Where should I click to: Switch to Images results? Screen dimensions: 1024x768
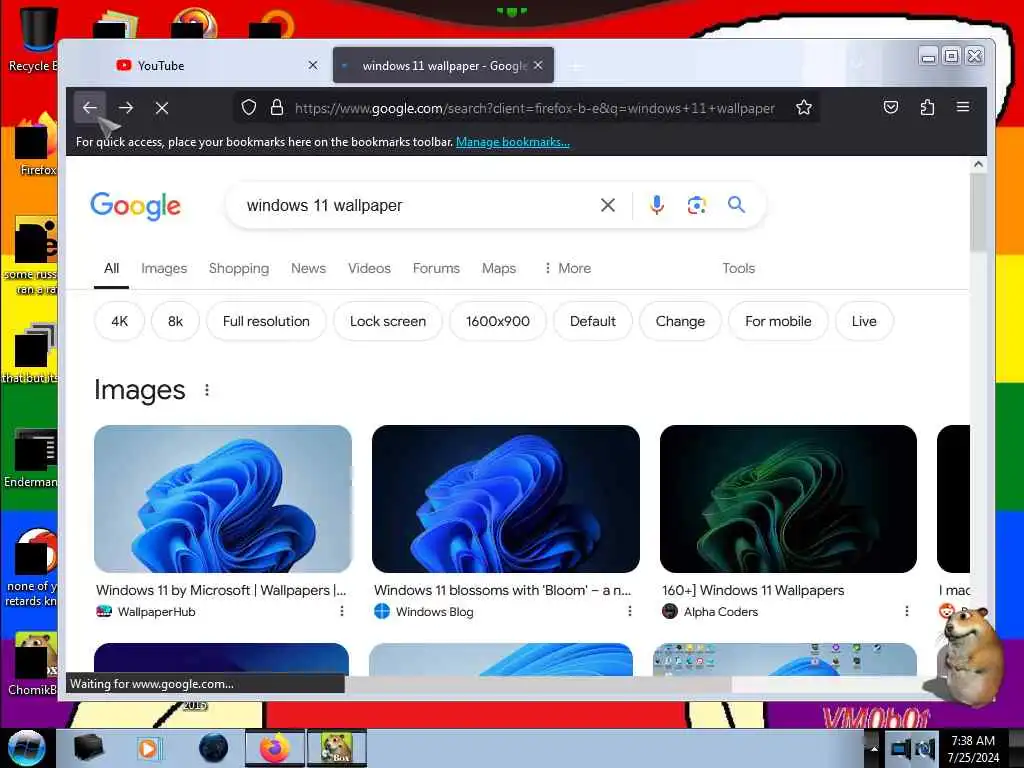(x=164, y=268)
